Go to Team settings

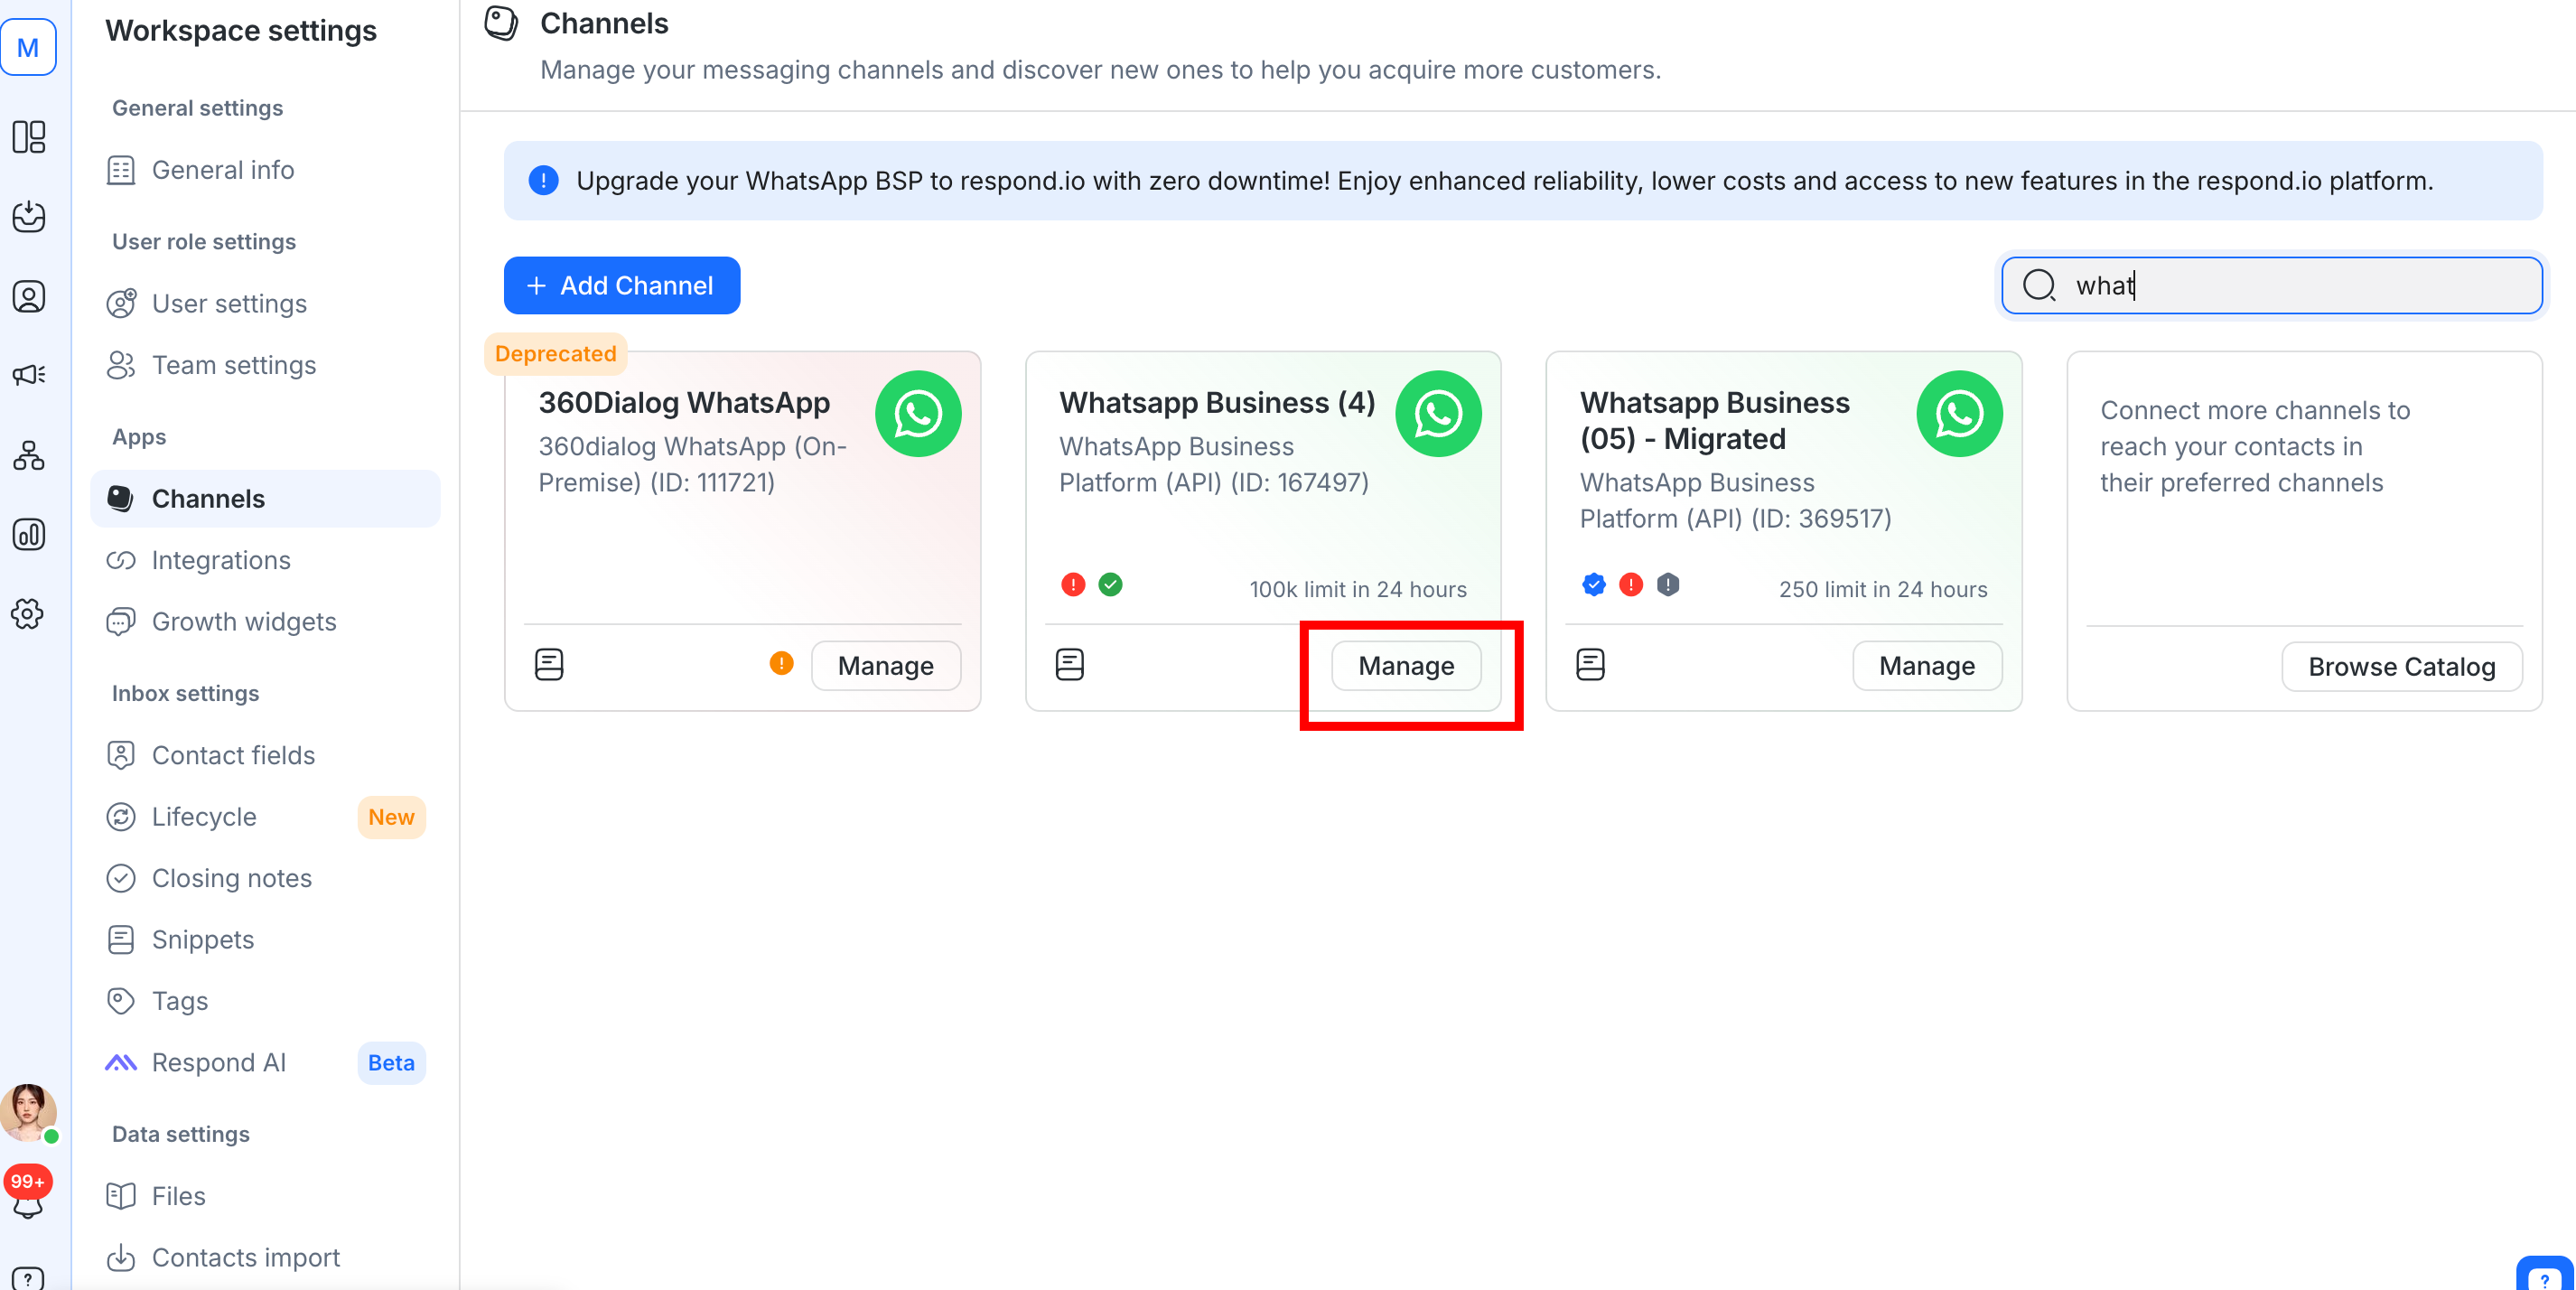[x=233, y=365]
